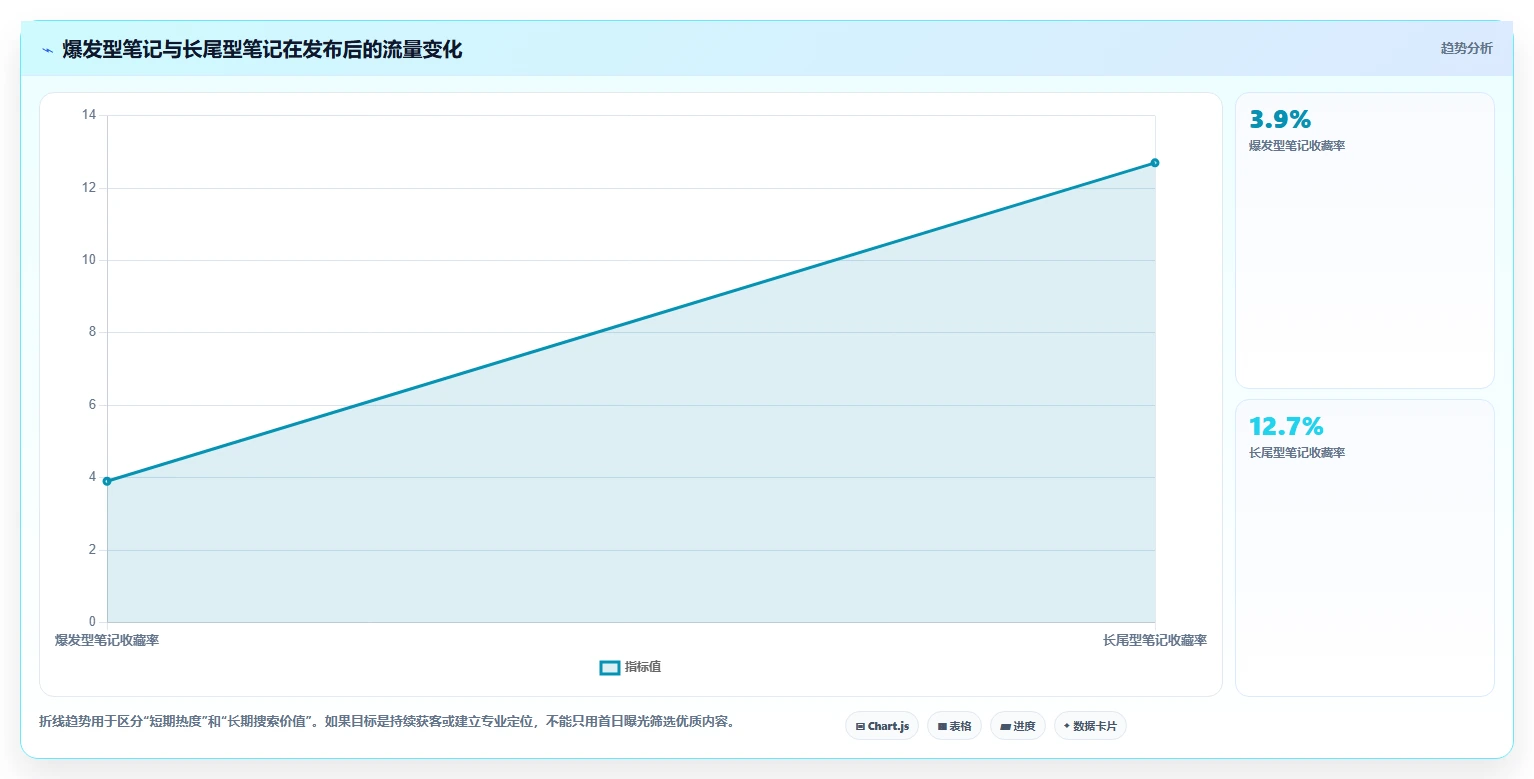Click the x-axis label 长尾型笔记收藏率
Image resolution: width=1534 pixels, height=779 pixels.
[x=1154, y=640]
